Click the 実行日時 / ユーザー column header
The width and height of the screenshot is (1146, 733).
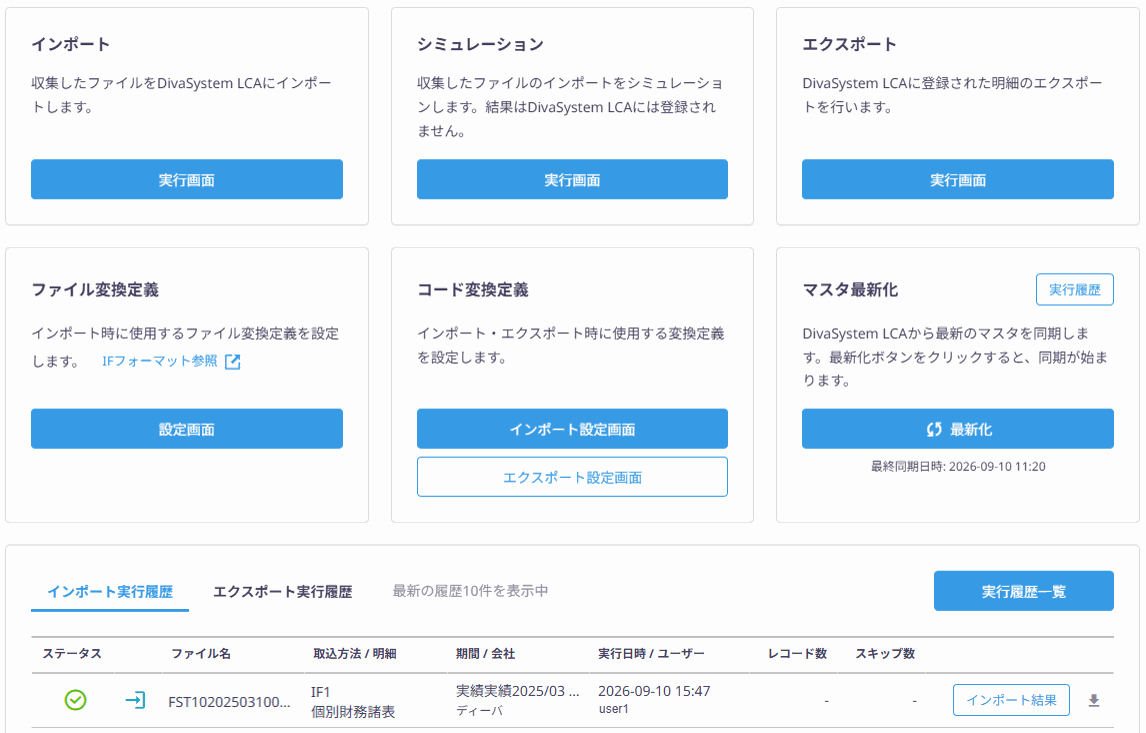point(651,653)
